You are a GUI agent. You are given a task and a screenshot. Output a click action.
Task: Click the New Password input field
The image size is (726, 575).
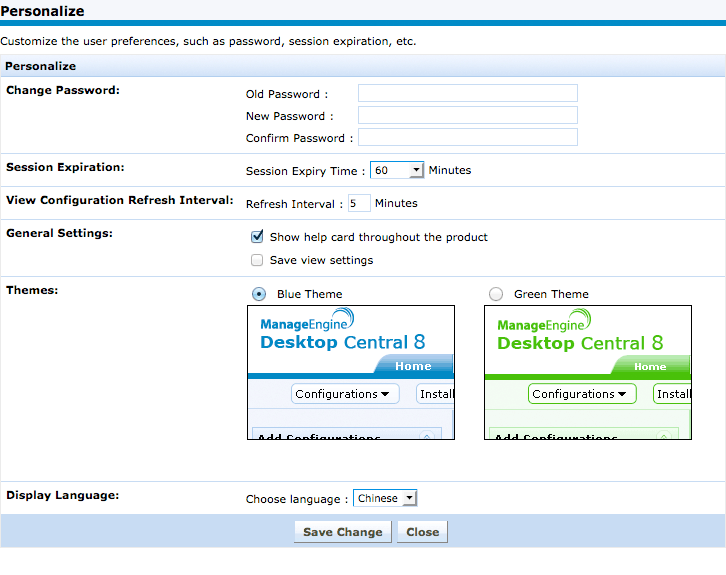[468, 115]
